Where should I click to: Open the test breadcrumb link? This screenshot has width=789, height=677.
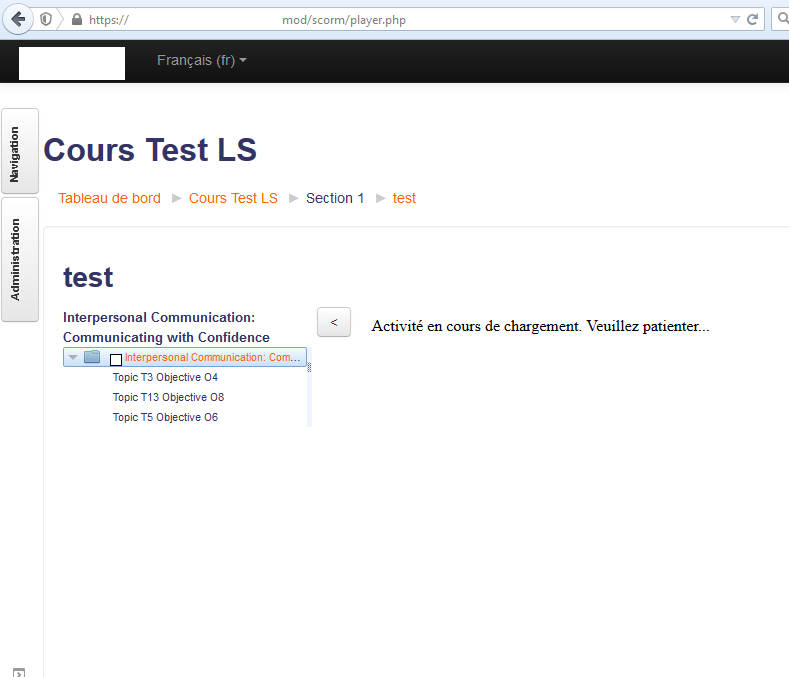[404, 198]
